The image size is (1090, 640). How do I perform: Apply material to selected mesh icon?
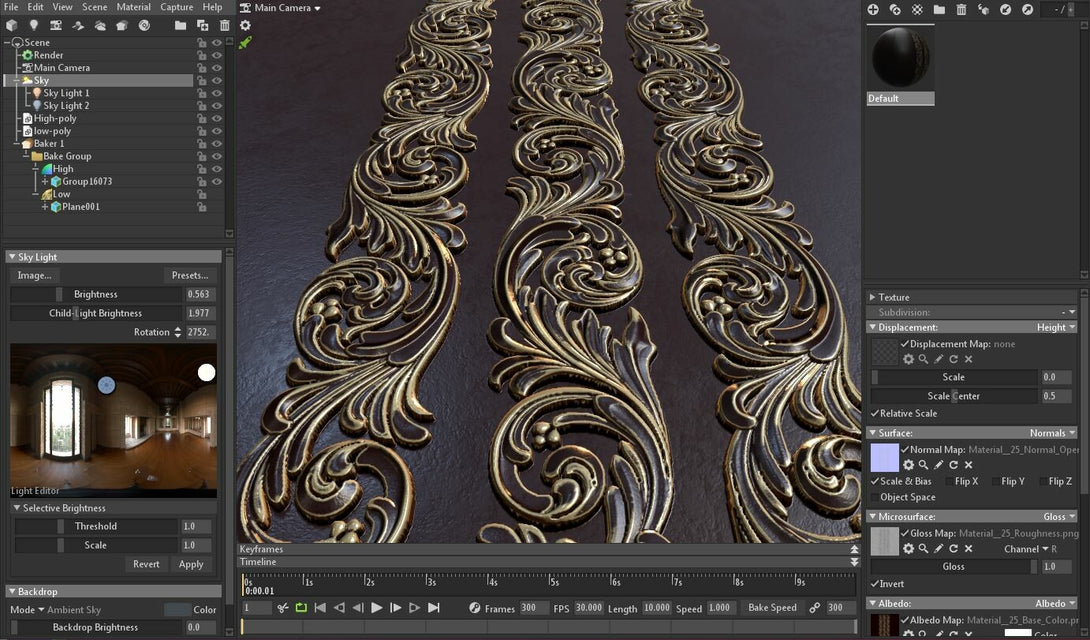coord(983,10)
